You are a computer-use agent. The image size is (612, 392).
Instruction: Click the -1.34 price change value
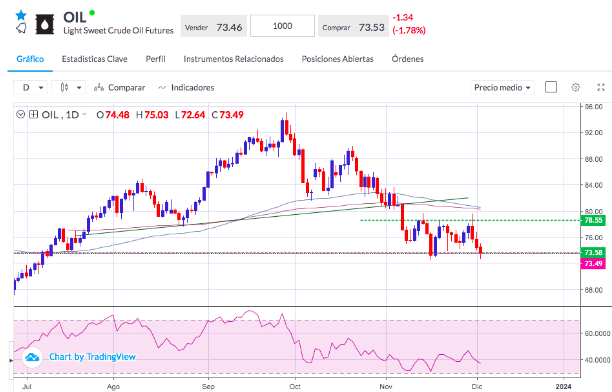[x=403, y=18]
